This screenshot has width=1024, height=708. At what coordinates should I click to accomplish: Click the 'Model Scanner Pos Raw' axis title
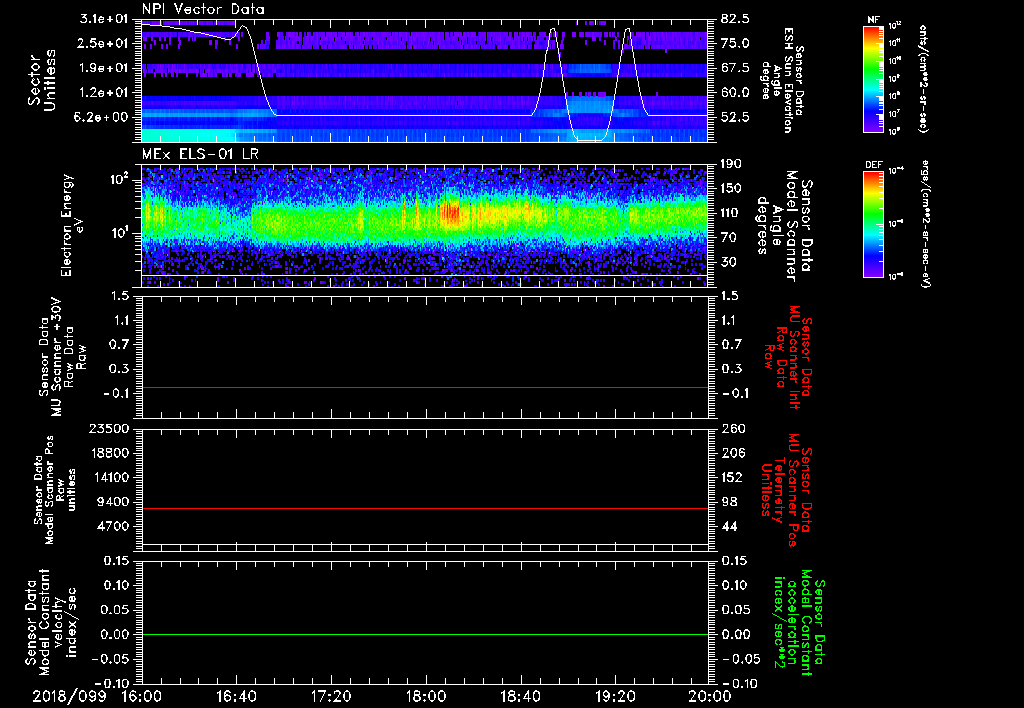(55, 490)
